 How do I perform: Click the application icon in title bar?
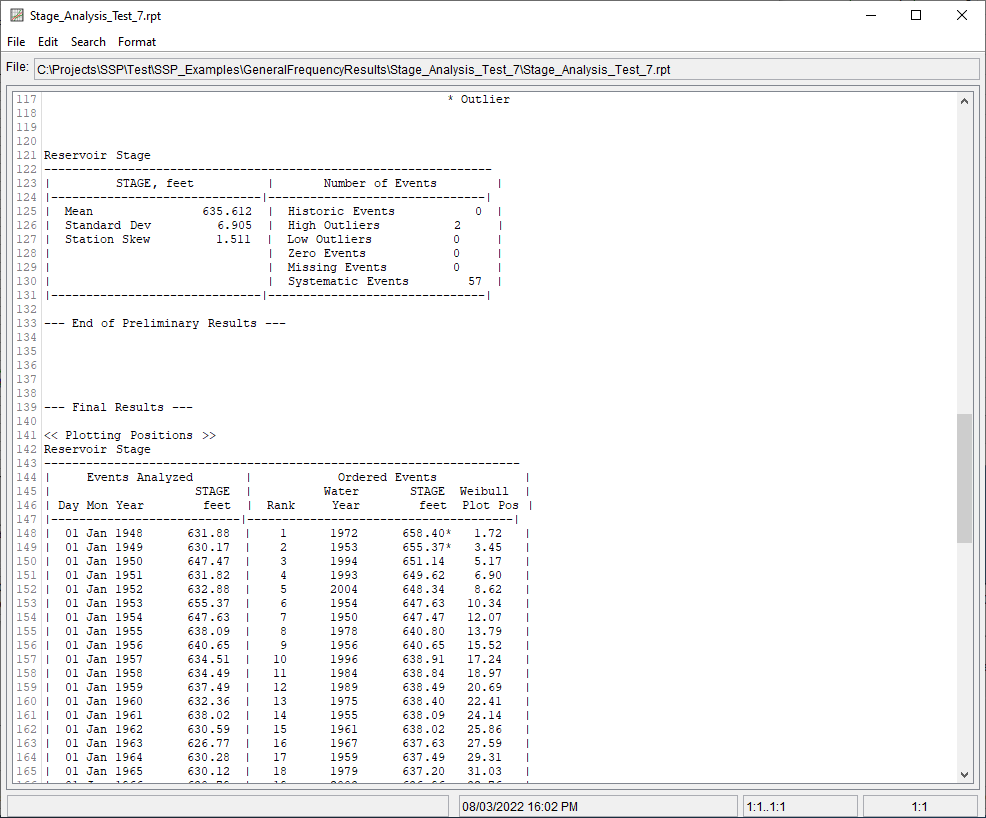pyautogui.click(x=17, y=15)
